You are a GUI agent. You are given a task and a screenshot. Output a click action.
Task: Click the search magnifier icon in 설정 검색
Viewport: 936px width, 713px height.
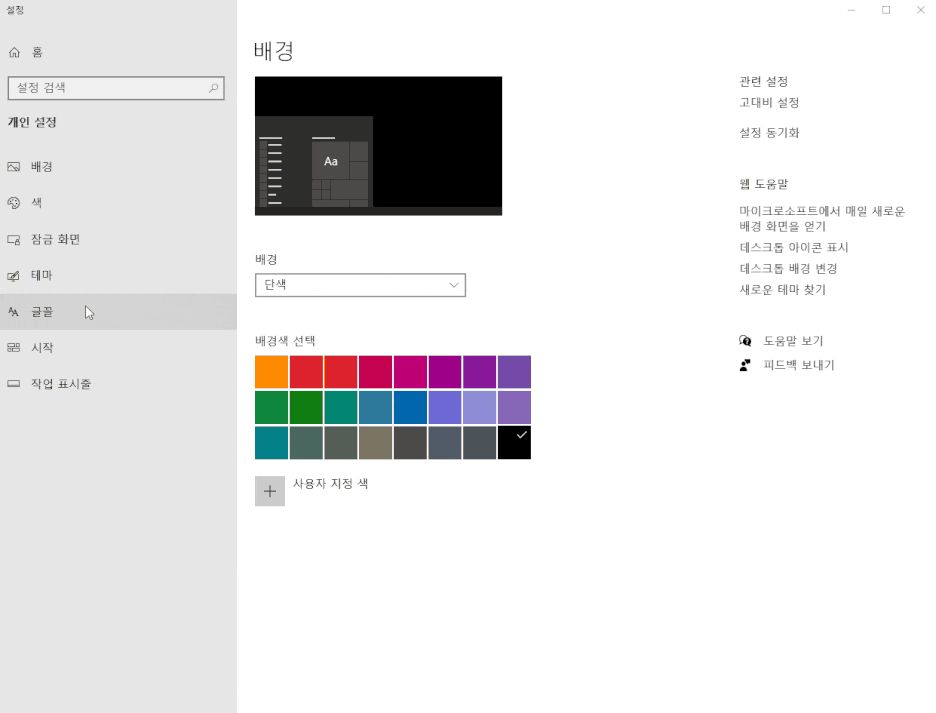click(213, 88)
